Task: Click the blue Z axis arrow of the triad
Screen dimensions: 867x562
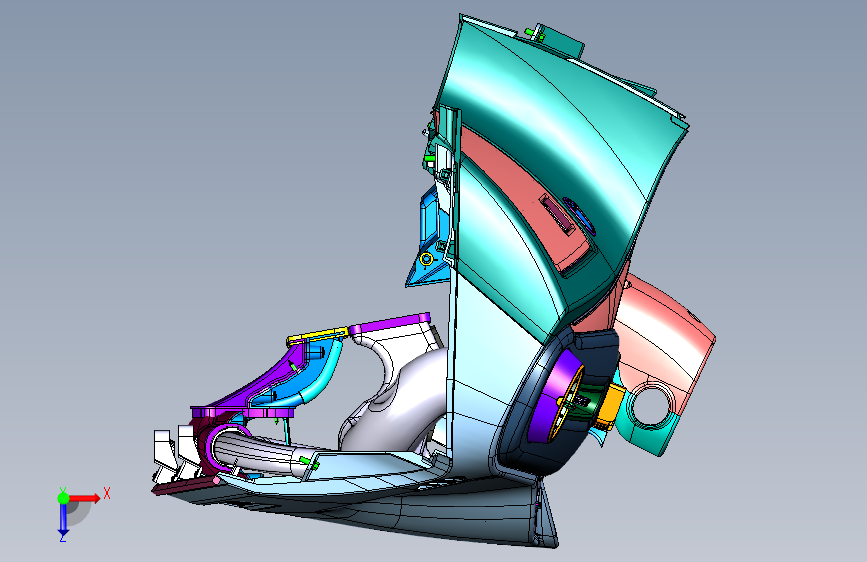Action: (63, 519)
